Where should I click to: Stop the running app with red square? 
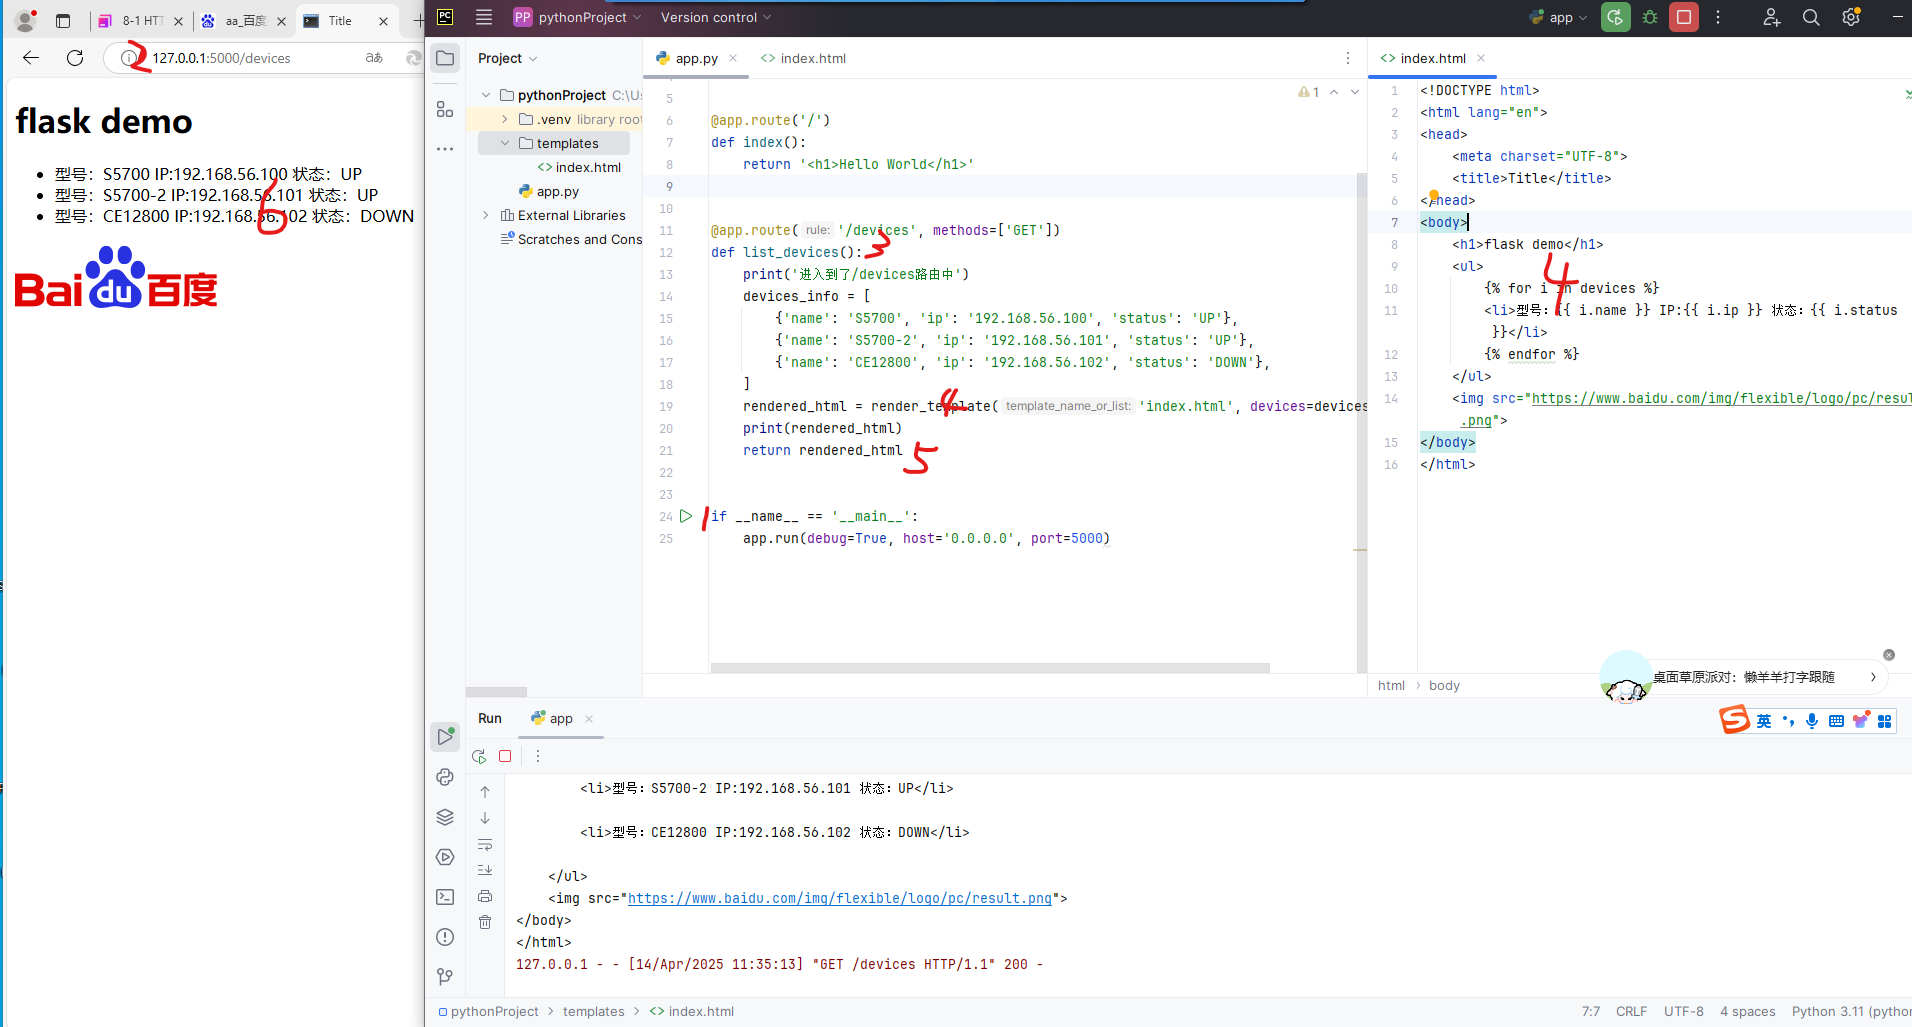pyautogui.click(x=1684, y=17)
